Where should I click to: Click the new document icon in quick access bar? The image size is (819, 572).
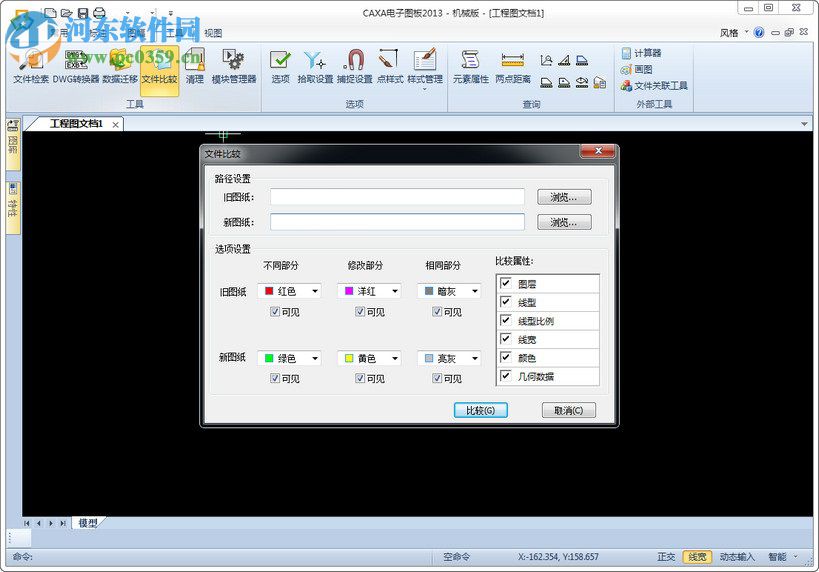50,13
